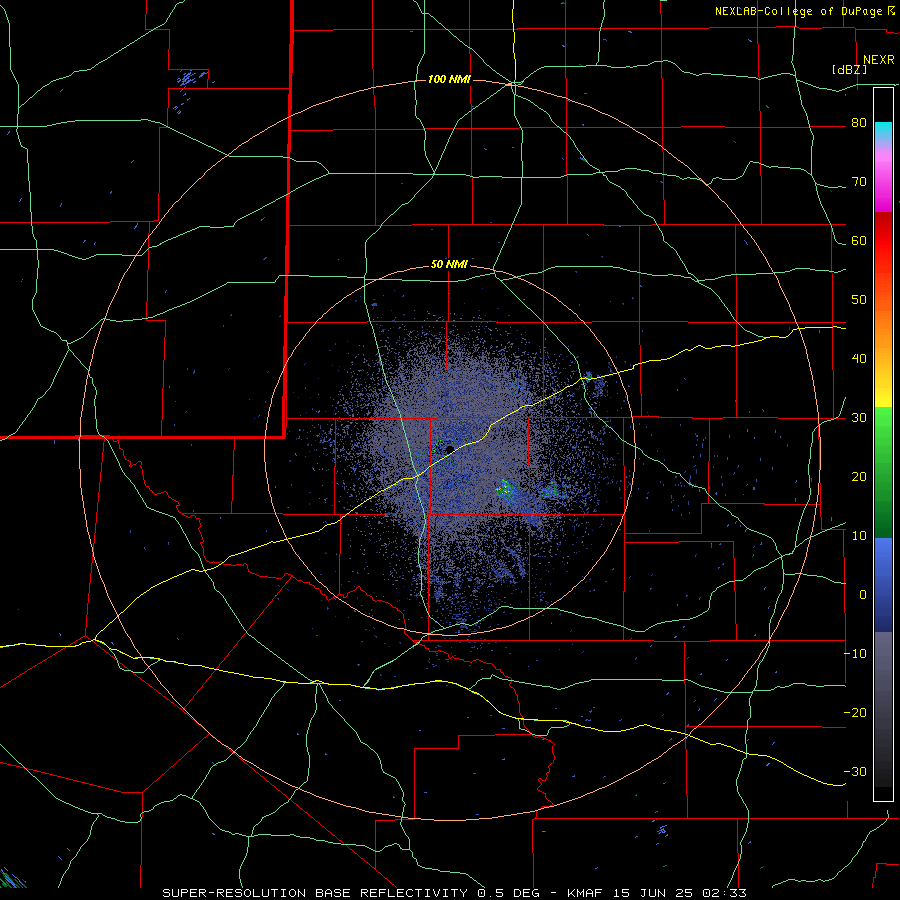Click the 60 value on the dBZ scale

click(859, 241)
